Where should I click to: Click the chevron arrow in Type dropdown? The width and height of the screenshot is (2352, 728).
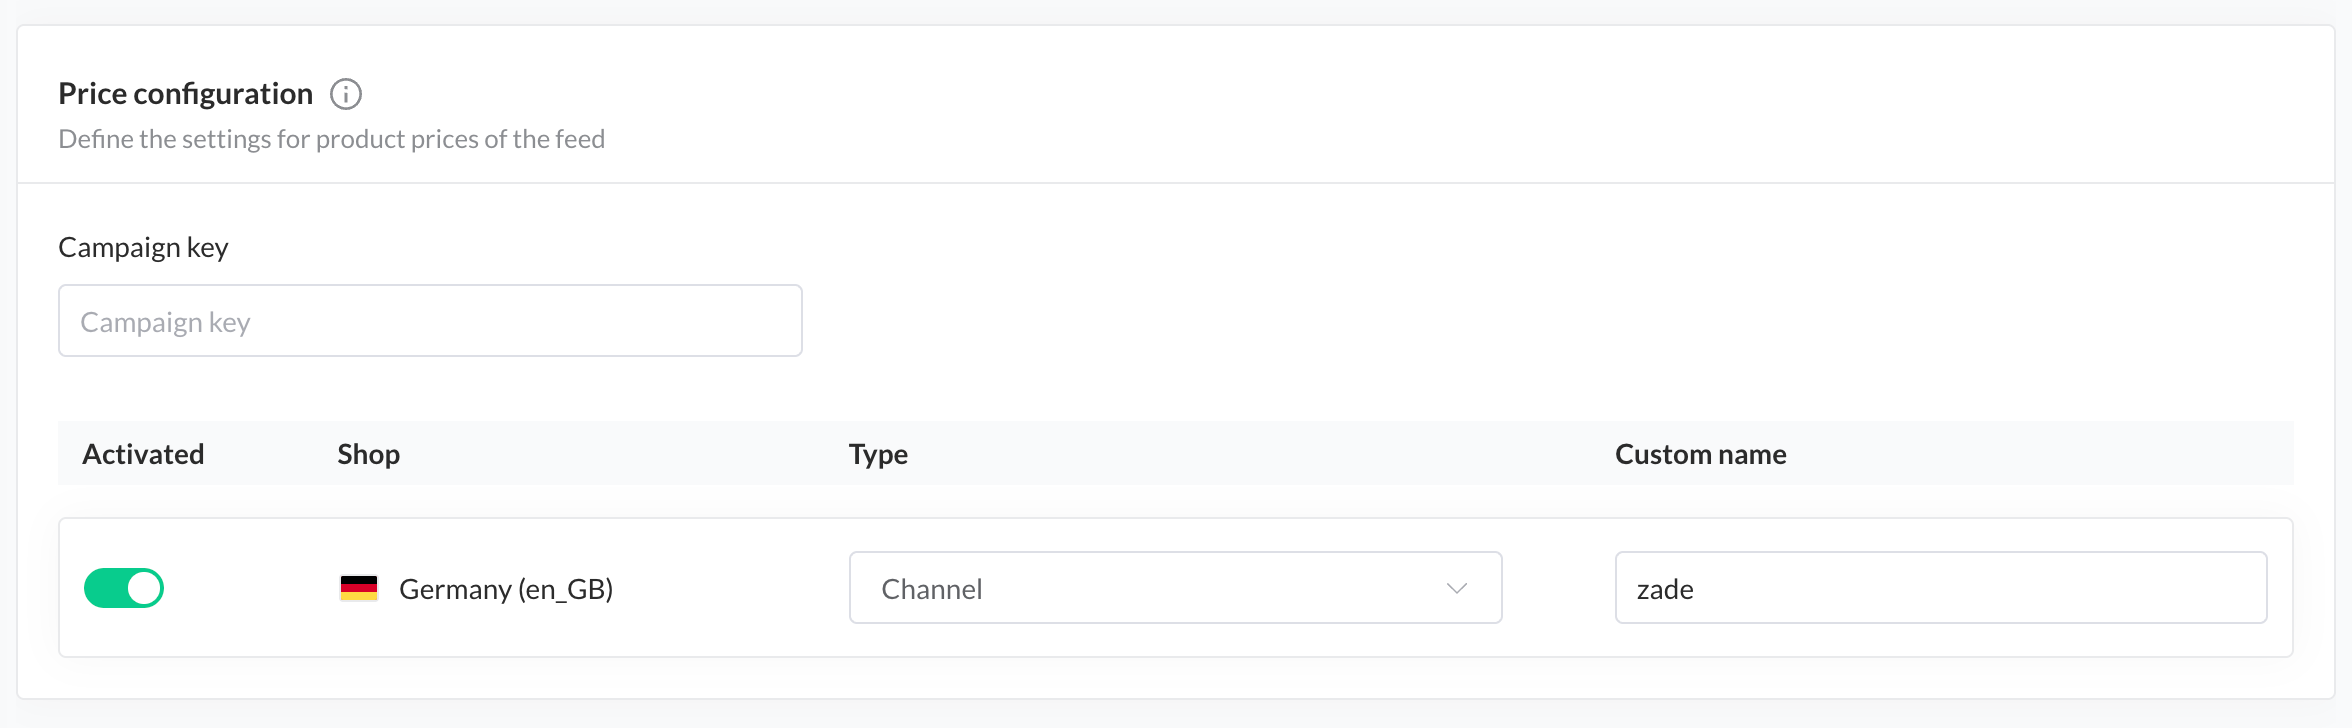point(1456,588)
